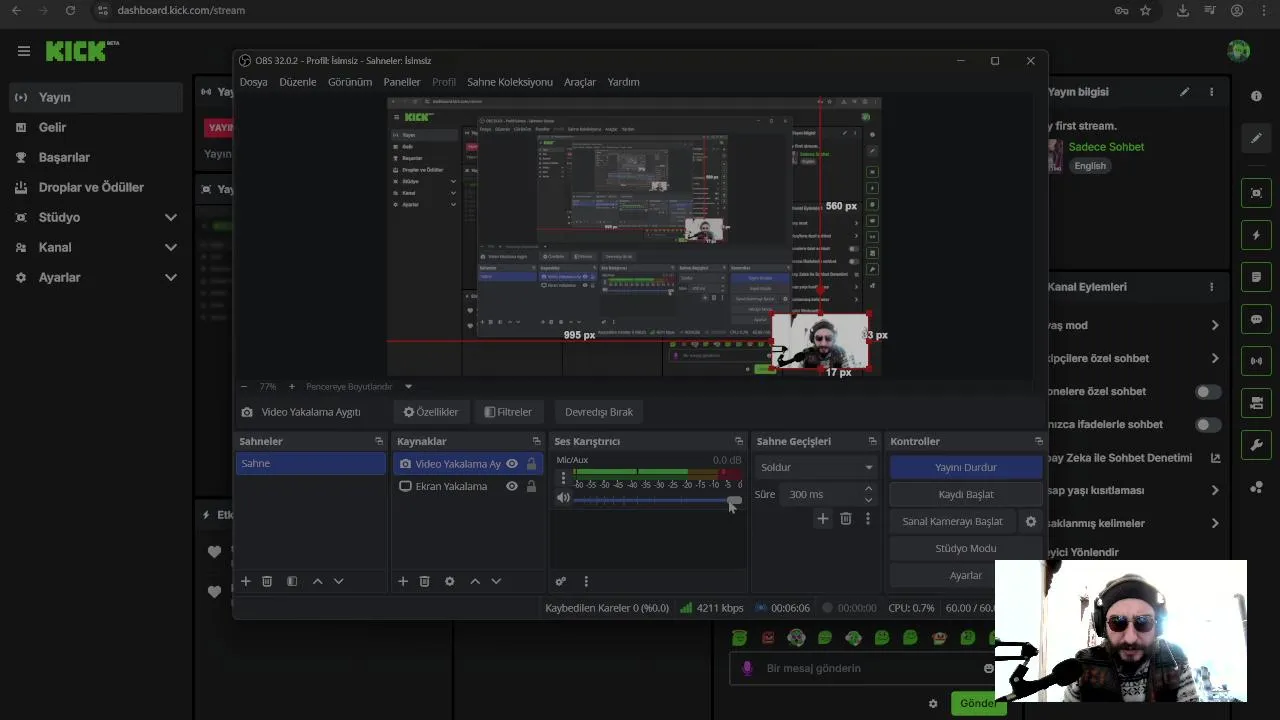
Task: Unlock the Video Yakalama Aygıtı source
Action: point(531,464)
